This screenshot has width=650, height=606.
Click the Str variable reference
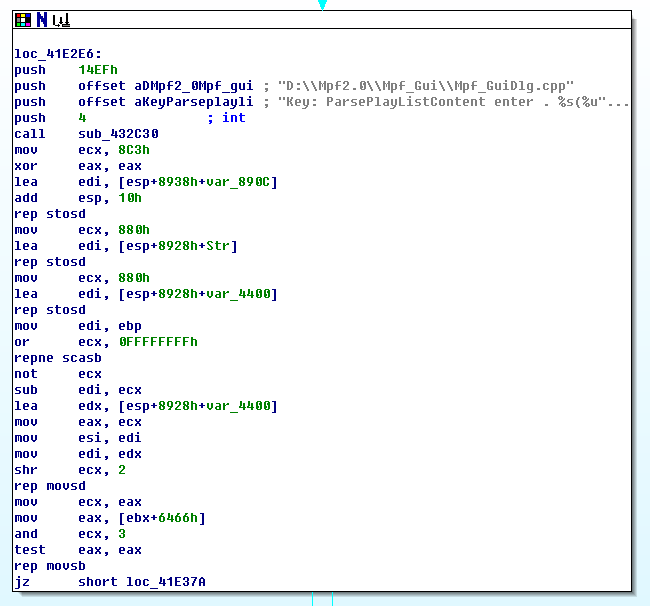[x=218, y=246]
